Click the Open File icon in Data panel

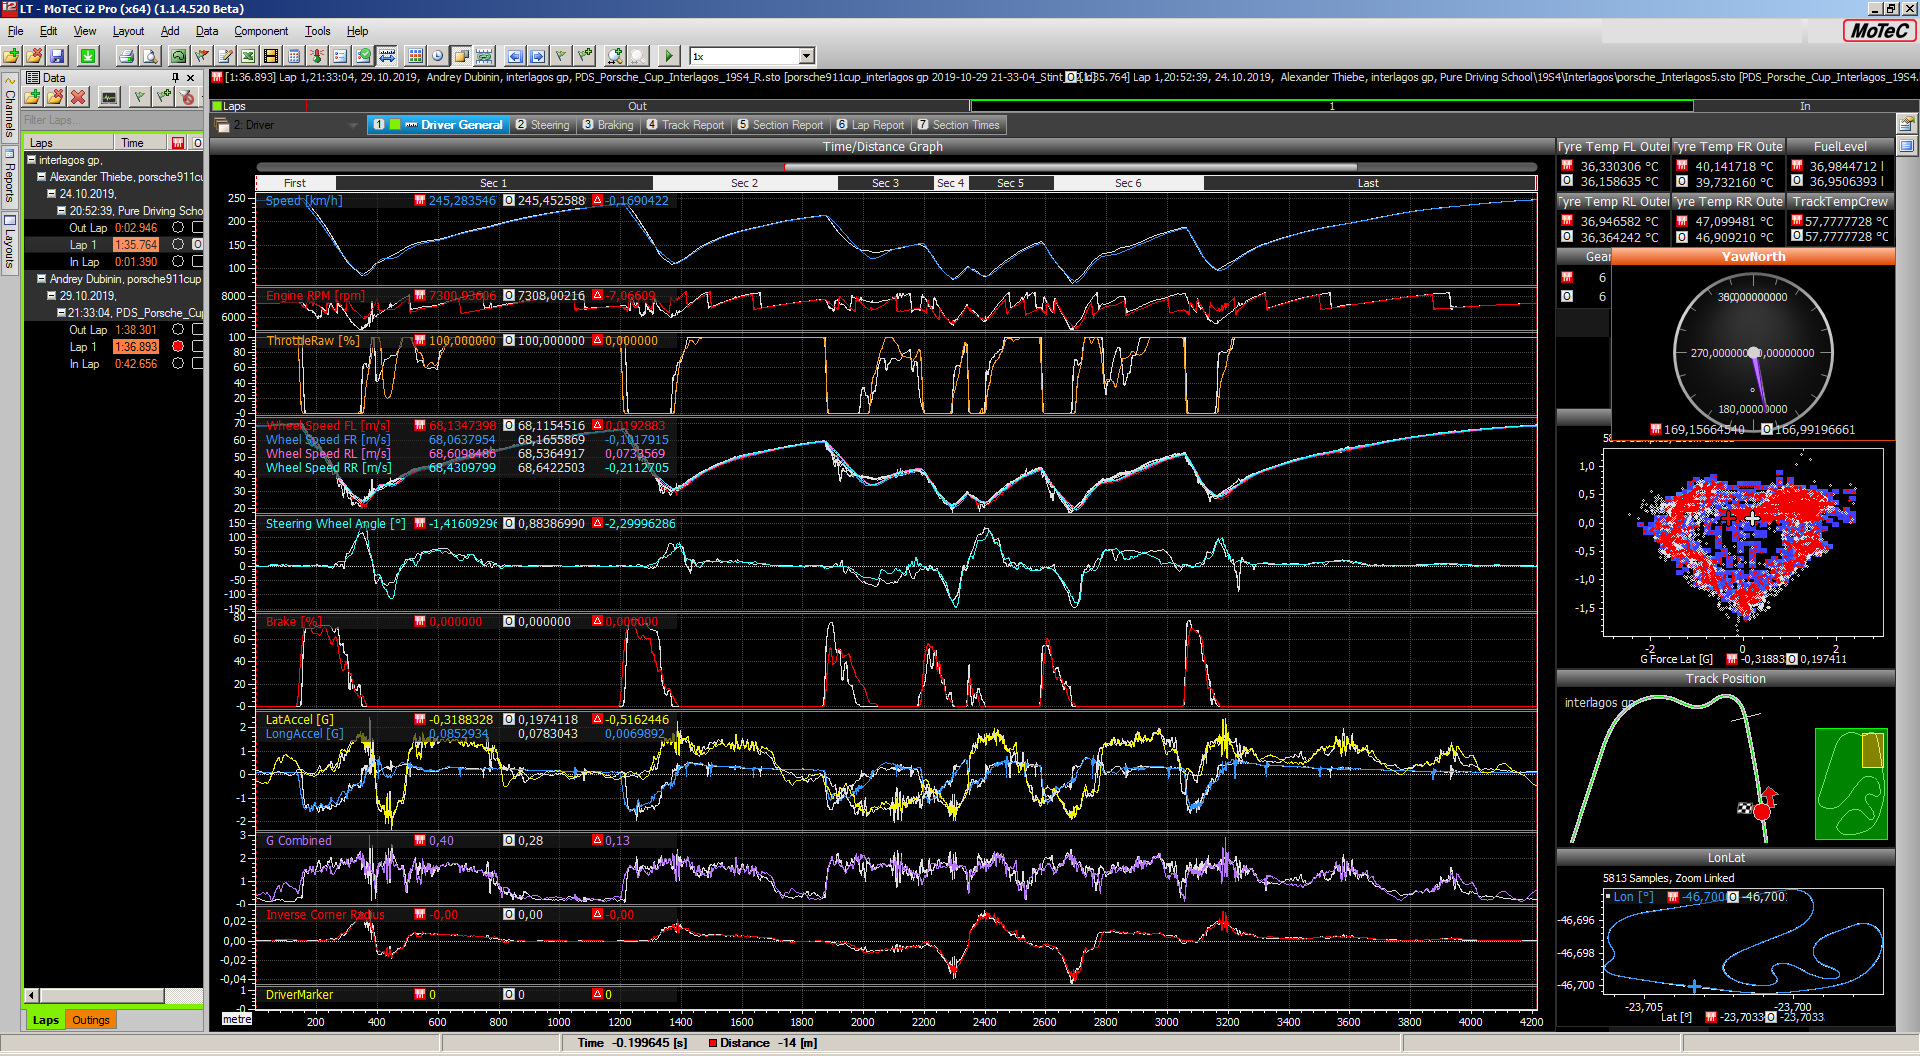33,97
